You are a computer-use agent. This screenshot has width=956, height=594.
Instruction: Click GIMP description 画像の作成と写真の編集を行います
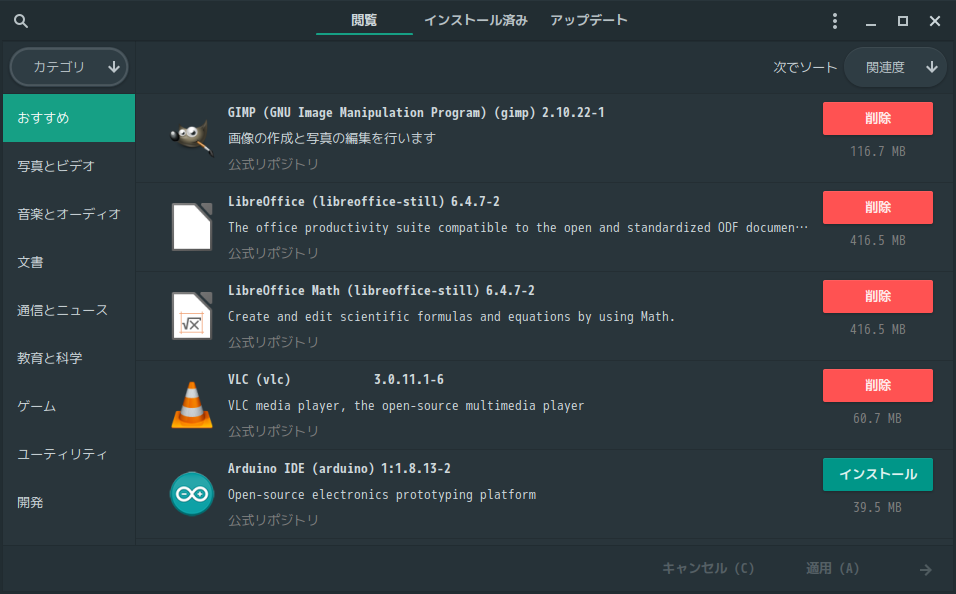pyautogui.click(x=332, y=138)
